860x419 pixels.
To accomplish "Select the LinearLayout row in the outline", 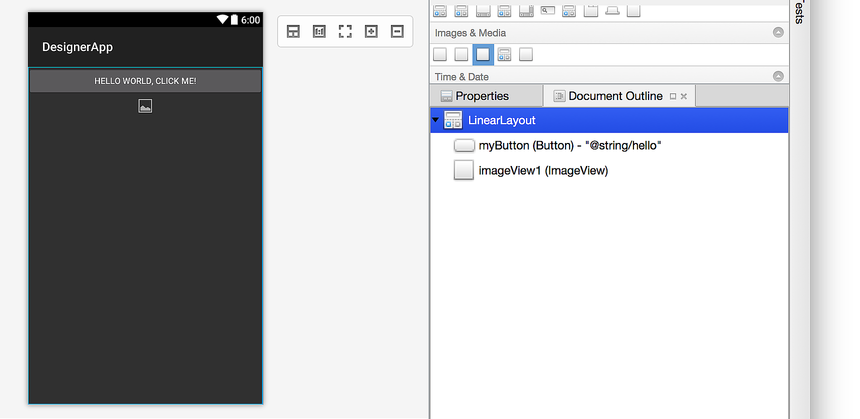I will [x=609, y=120].
